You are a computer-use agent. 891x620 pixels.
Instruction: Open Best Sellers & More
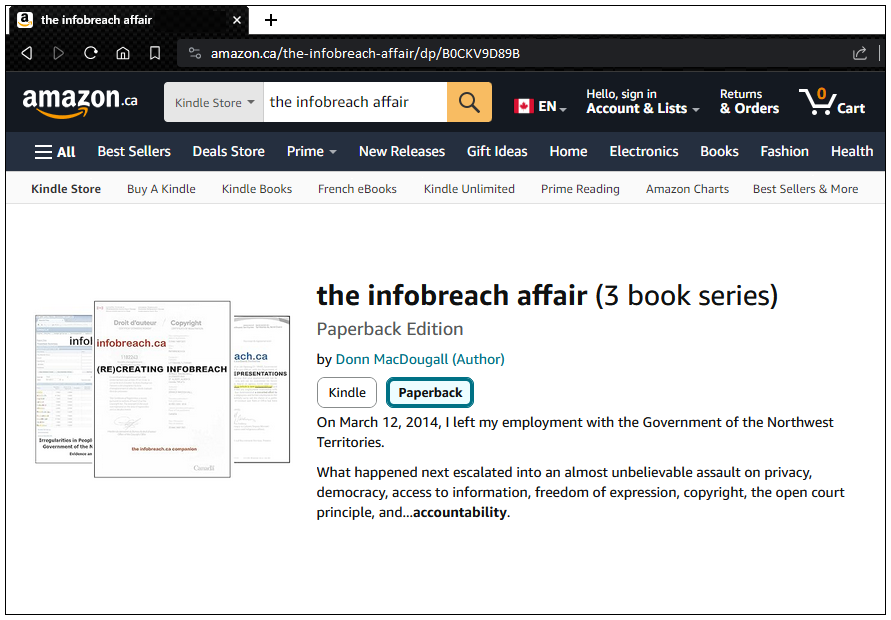806,189
